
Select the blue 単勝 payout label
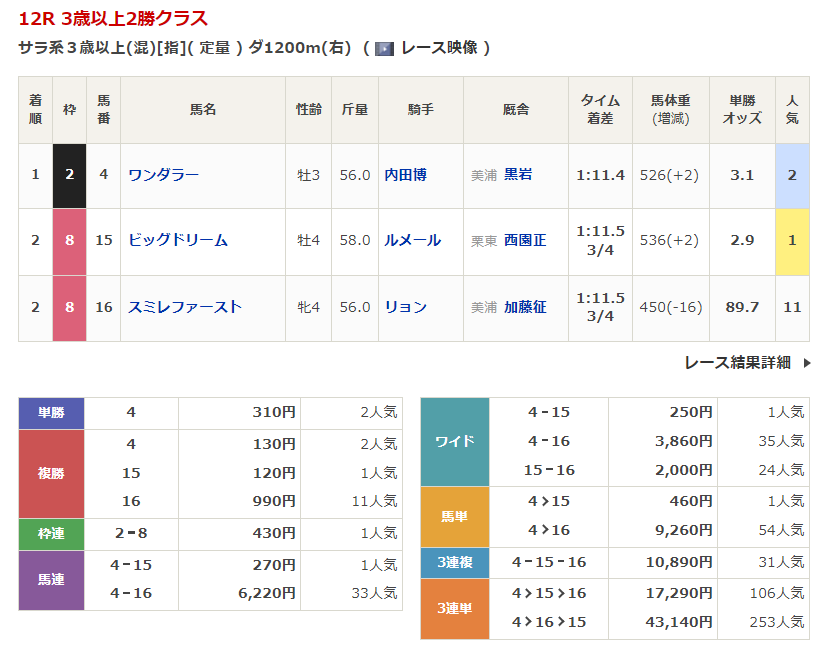(51, 413)
